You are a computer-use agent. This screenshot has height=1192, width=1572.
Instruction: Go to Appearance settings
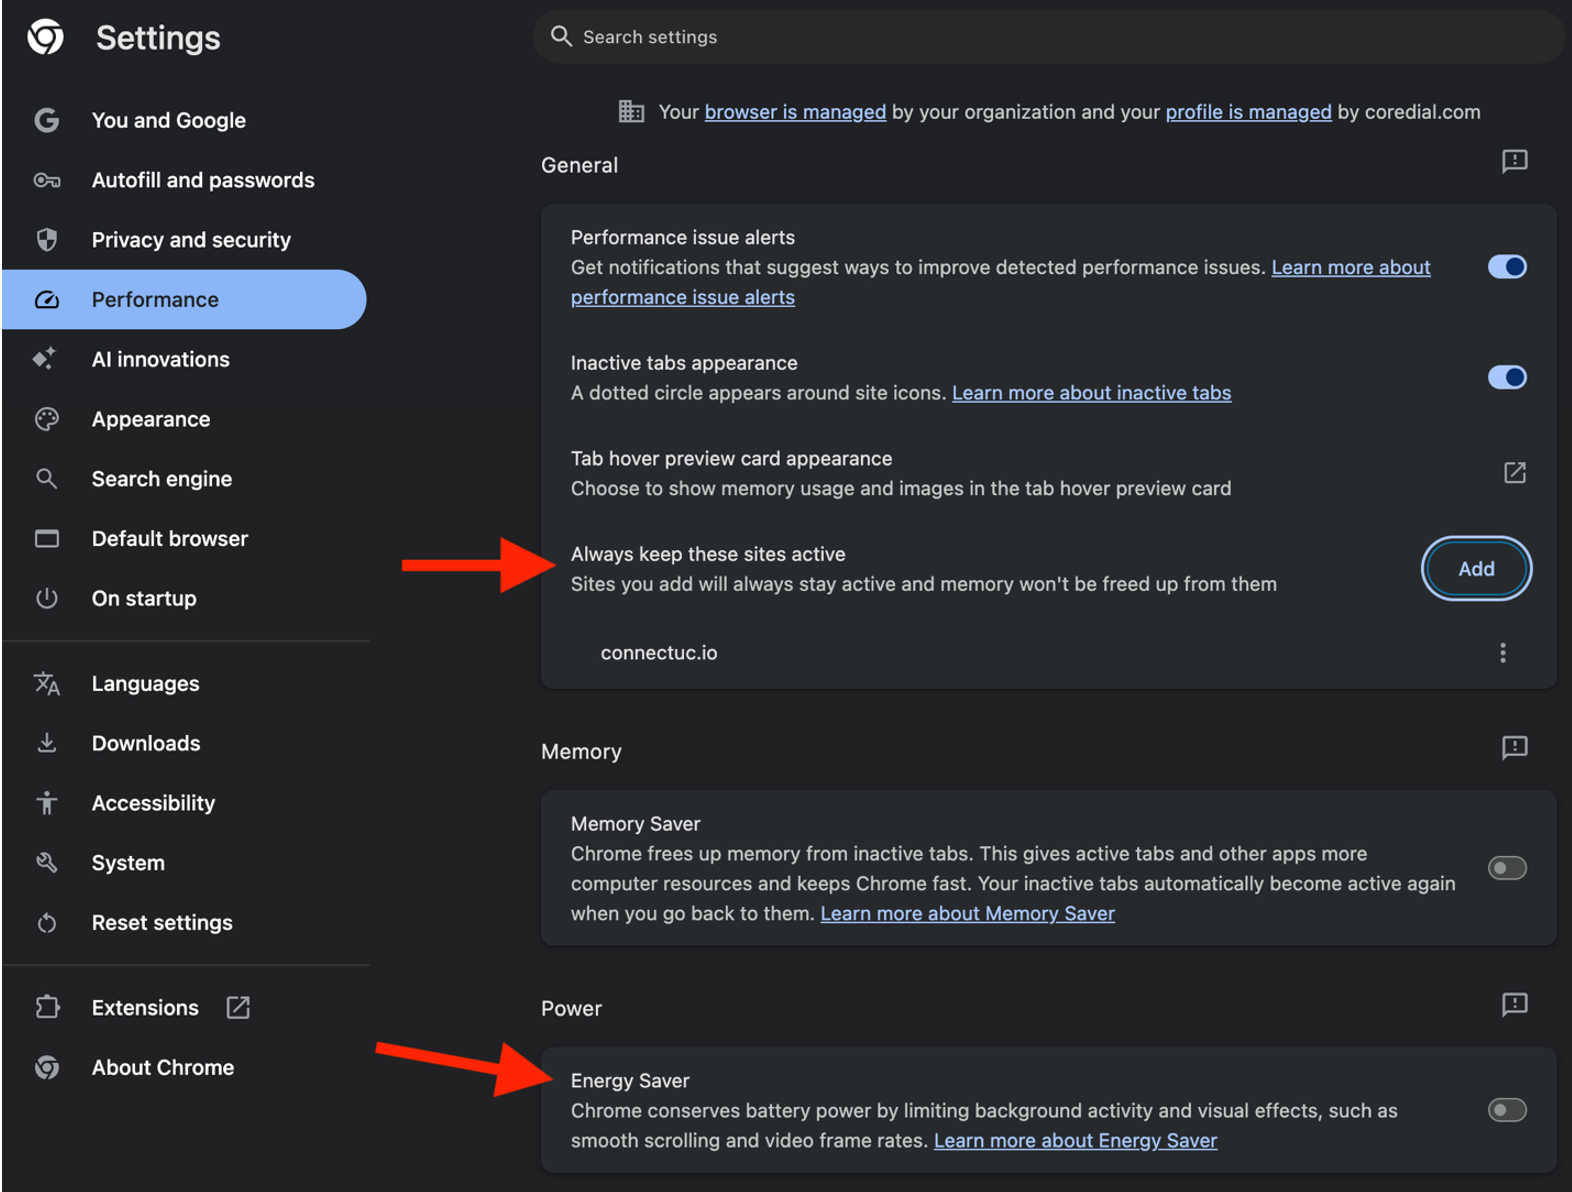coord(186,419)
